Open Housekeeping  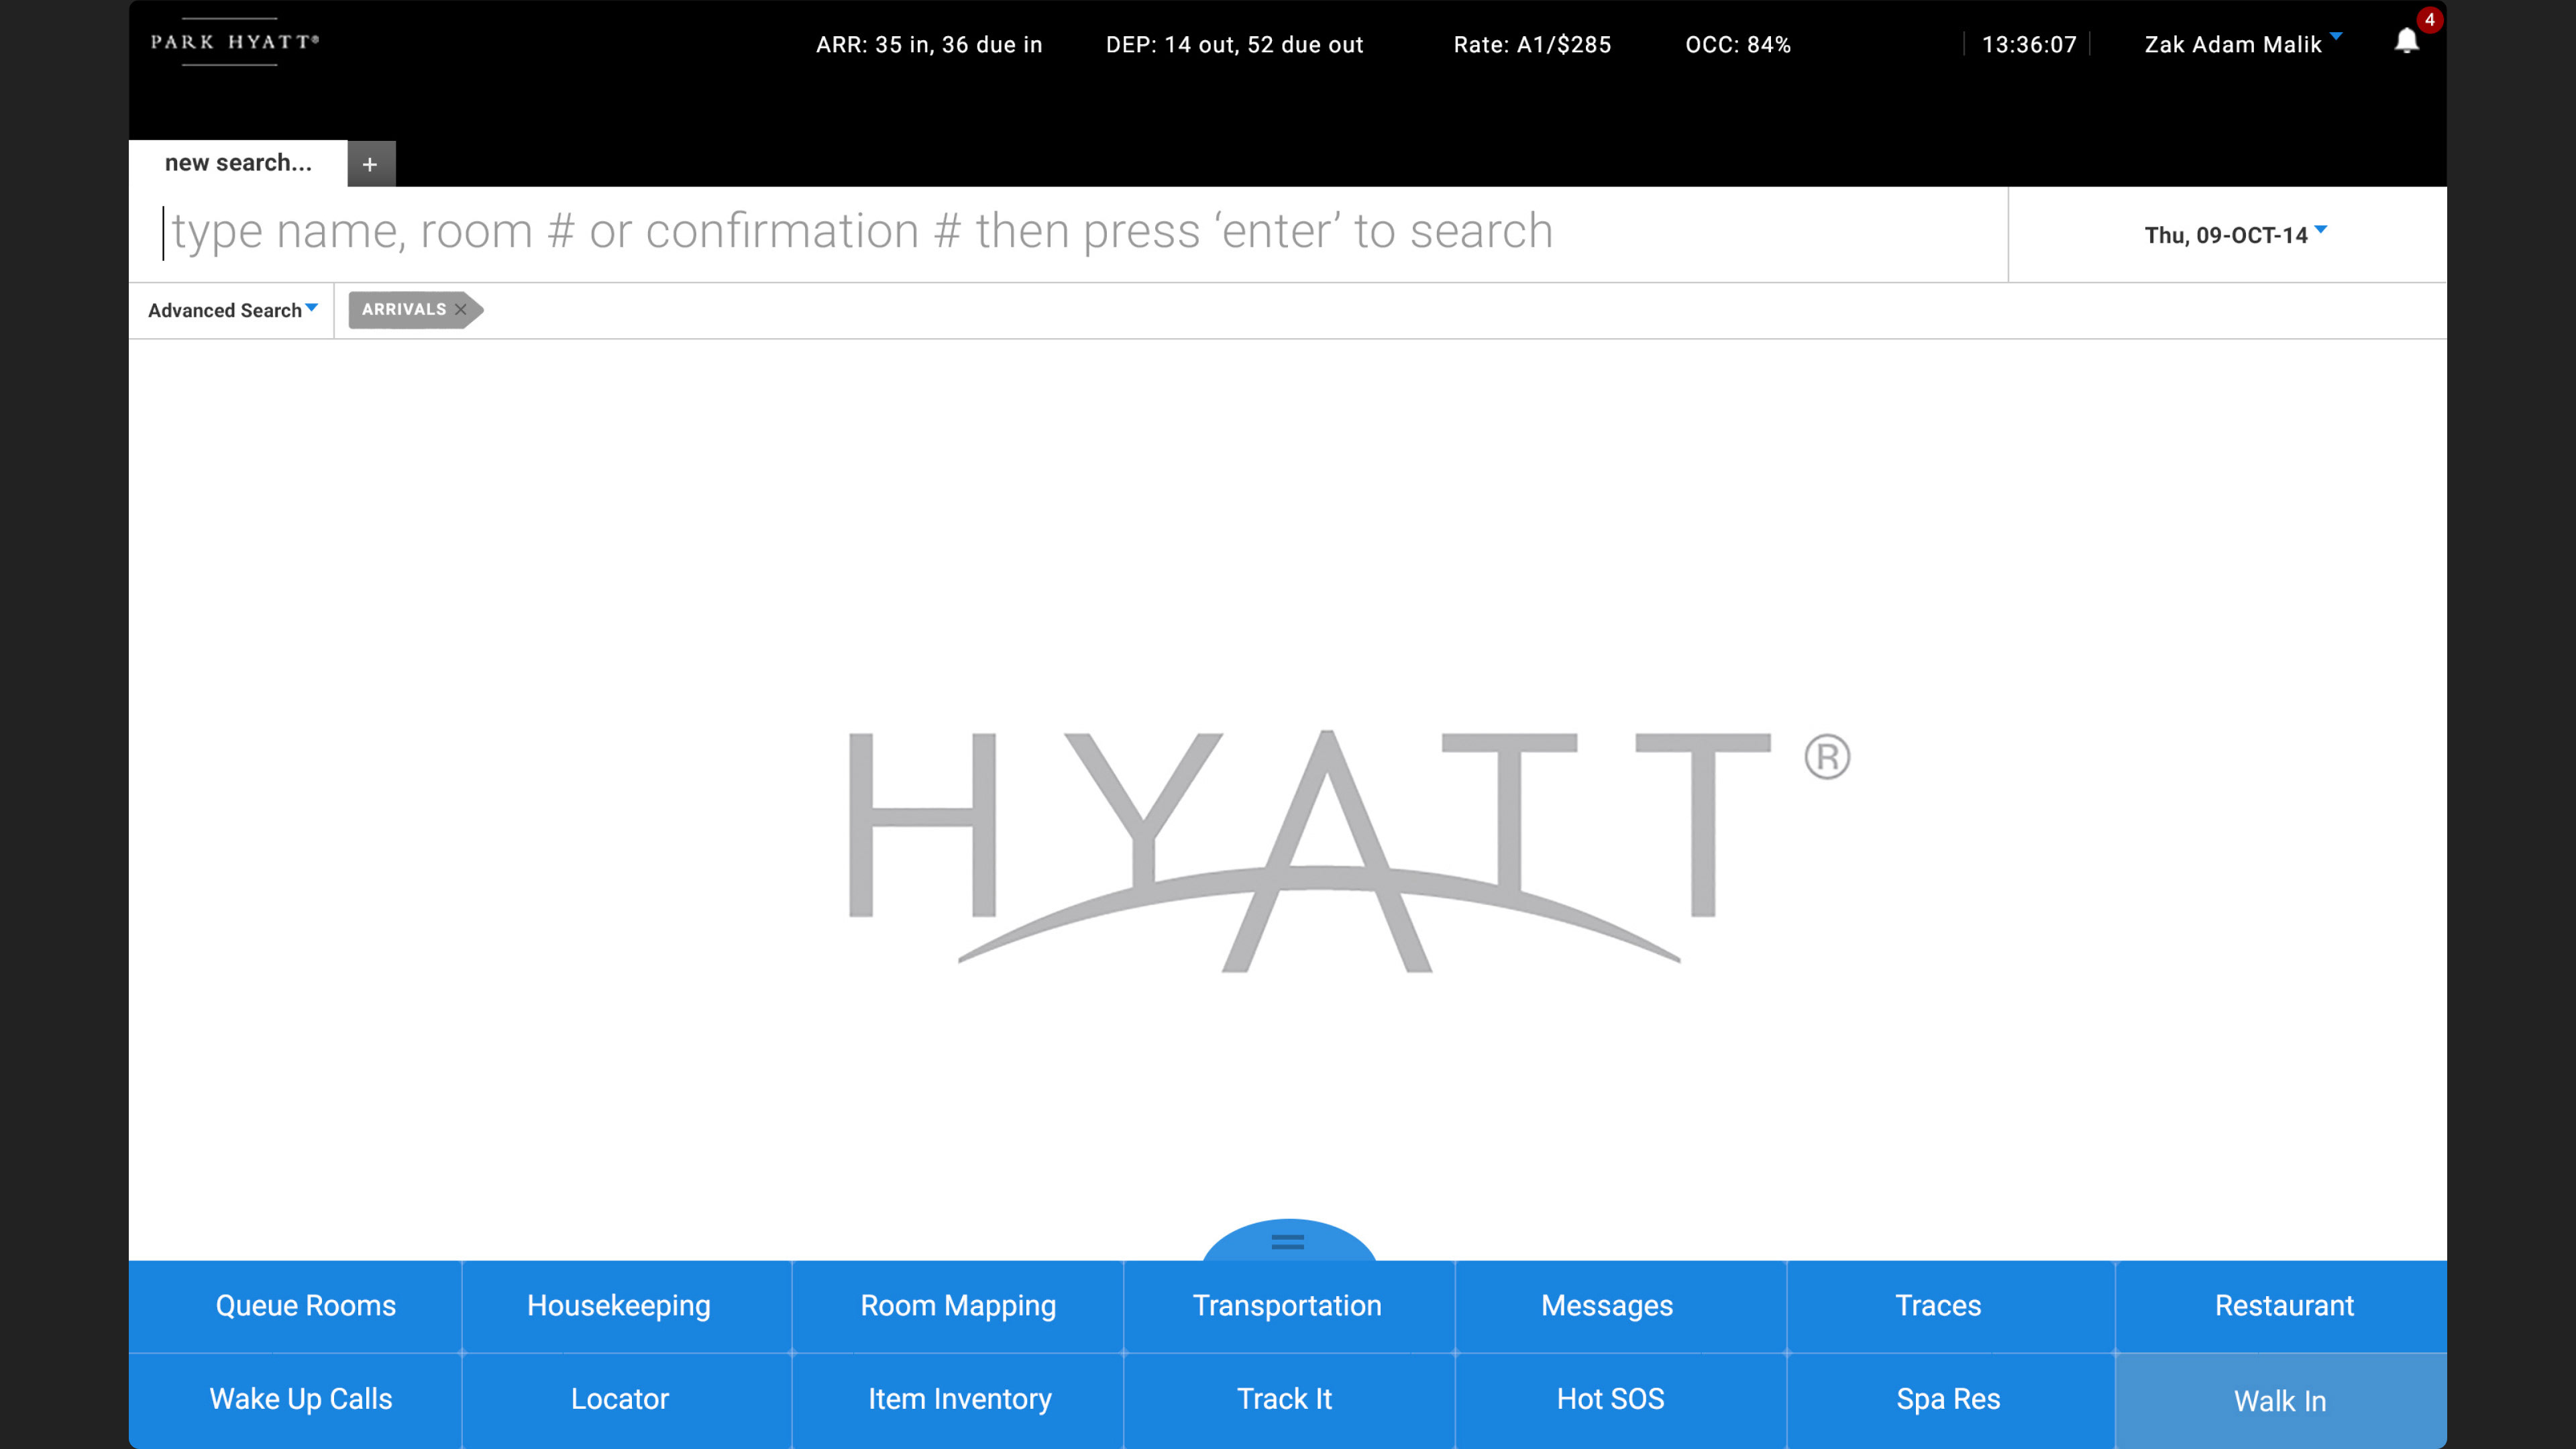626,1306
